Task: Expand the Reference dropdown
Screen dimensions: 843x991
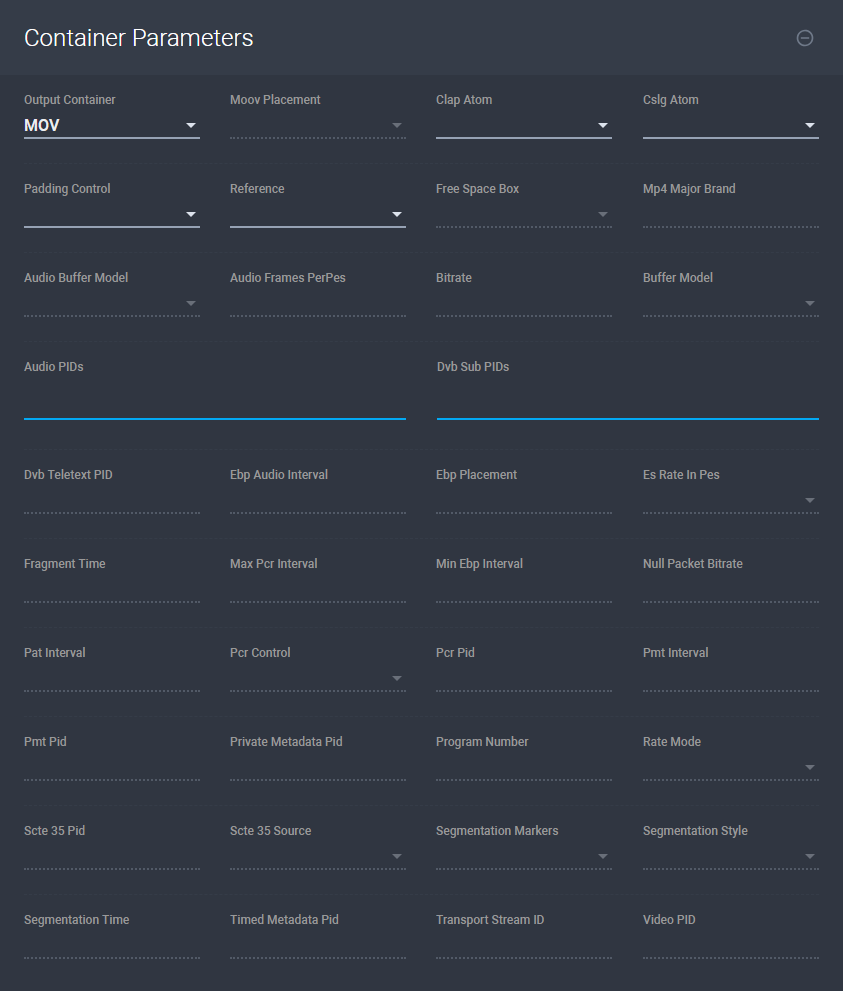Action: 317,215
